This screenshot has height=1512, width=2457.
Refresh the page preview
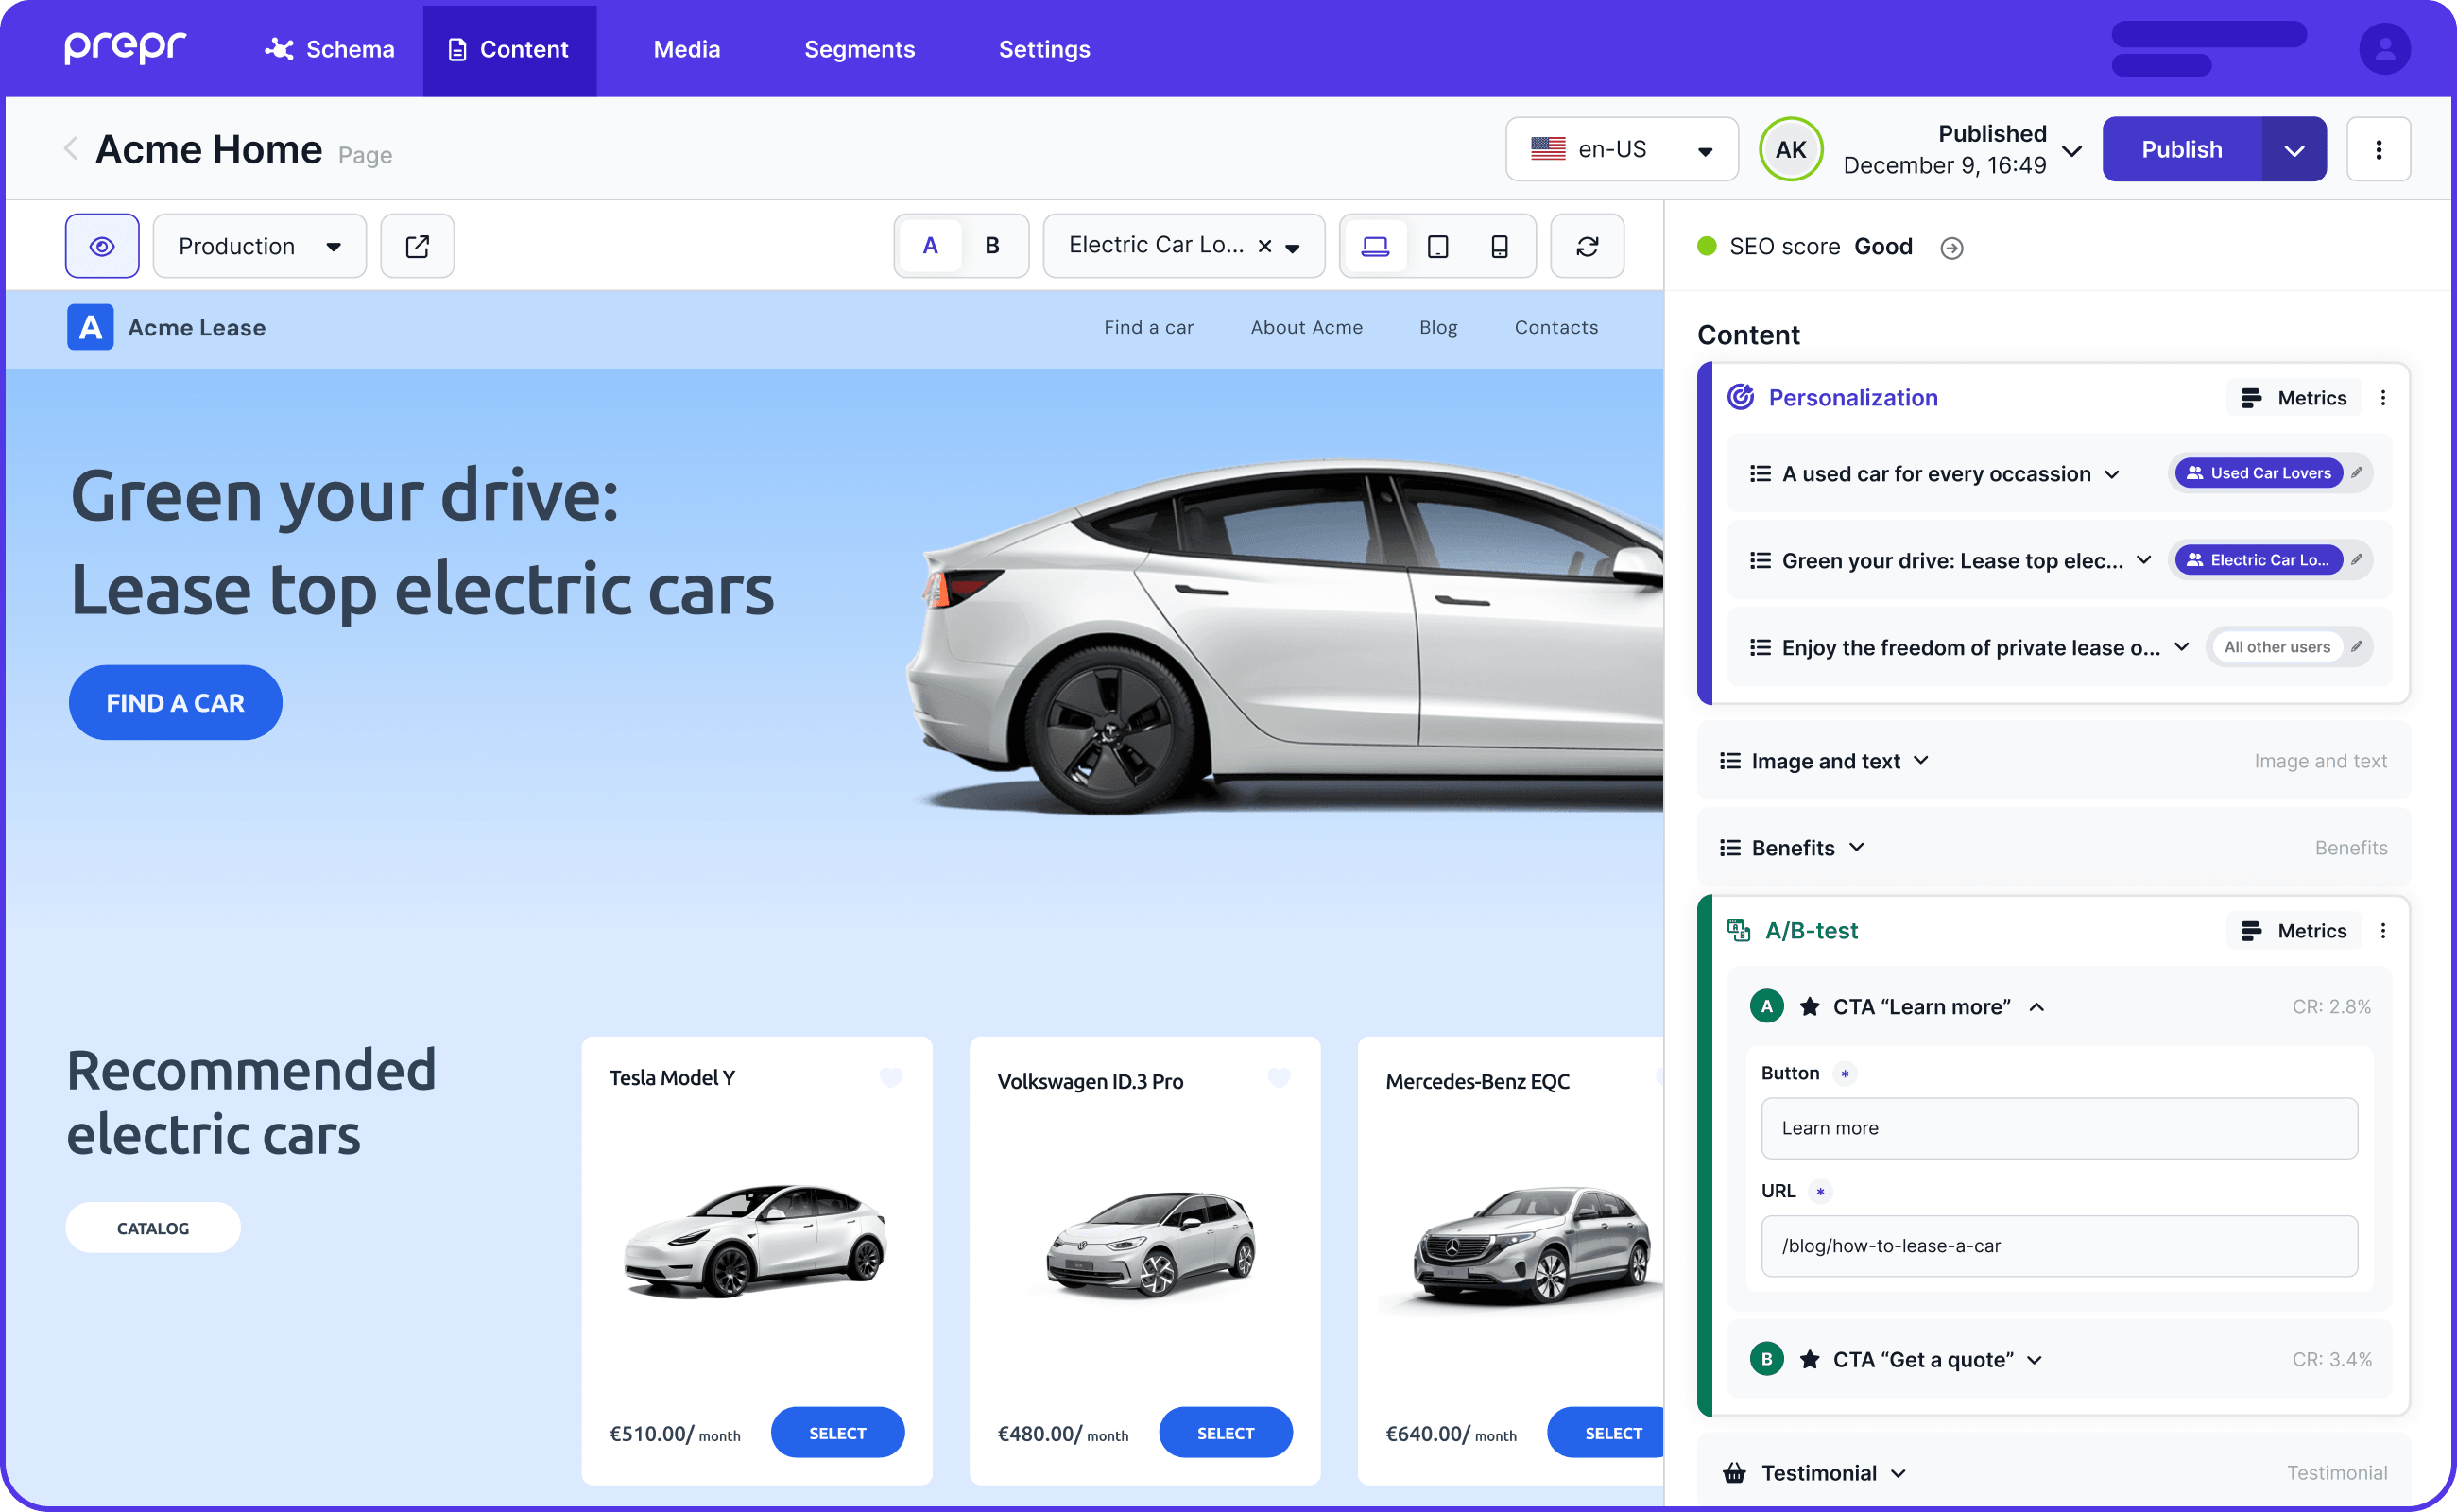(x=1587, y=246)
